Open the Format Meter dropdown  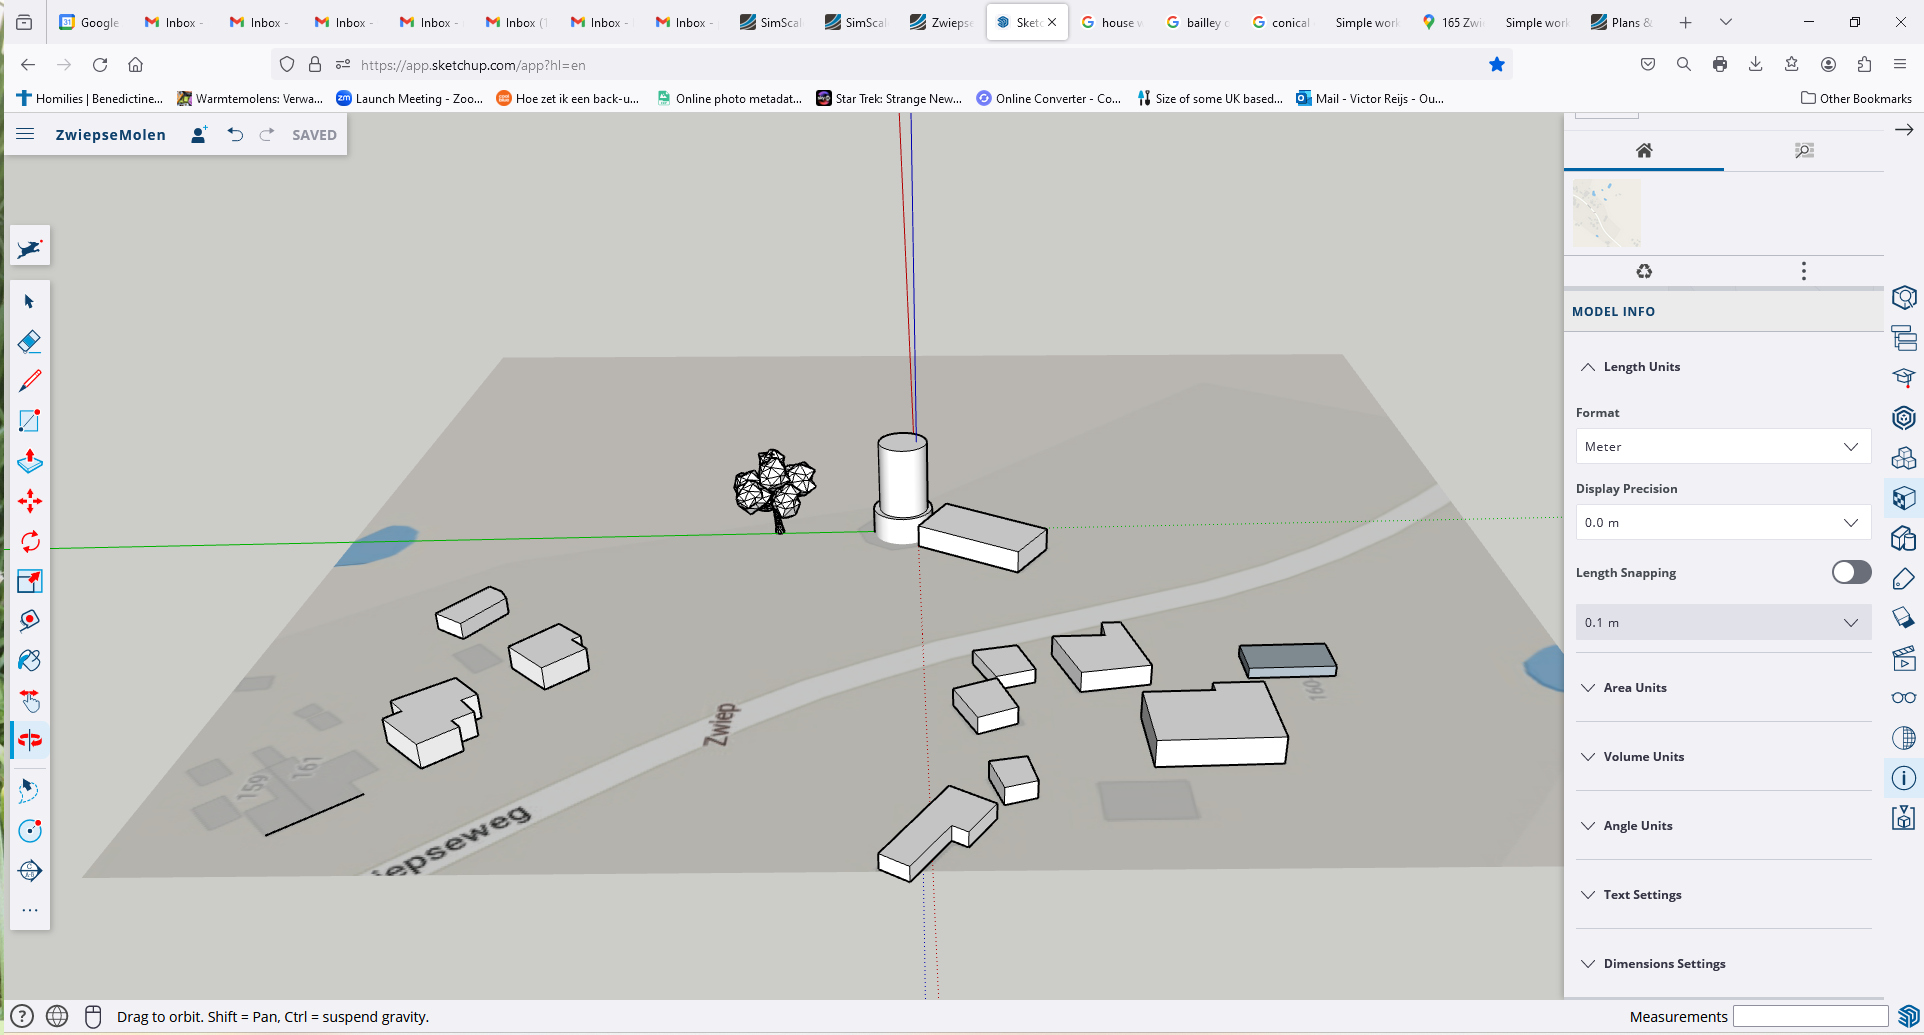tap(1721, 446)
